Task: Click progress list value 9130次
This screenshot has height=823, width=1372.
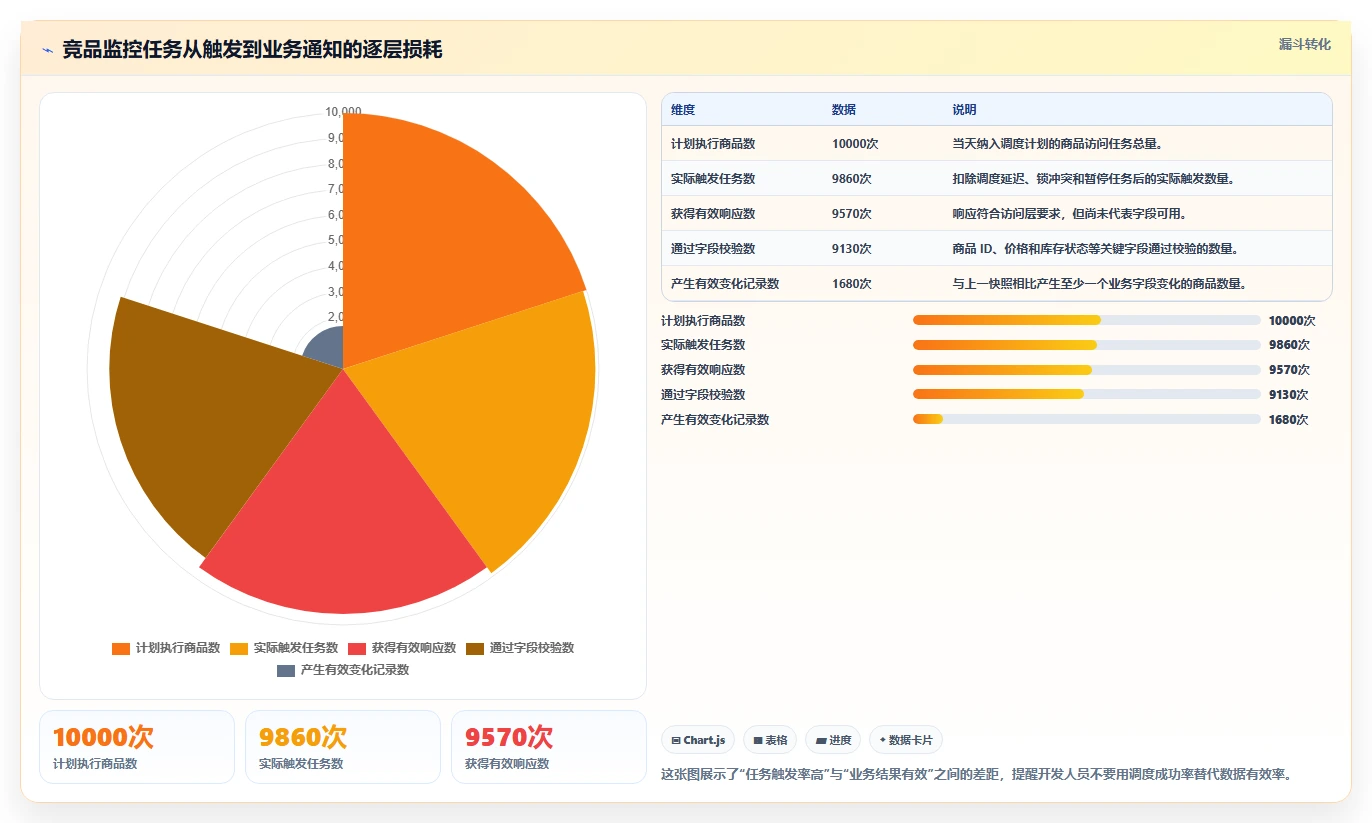Action: click(x=1289, y=395)
